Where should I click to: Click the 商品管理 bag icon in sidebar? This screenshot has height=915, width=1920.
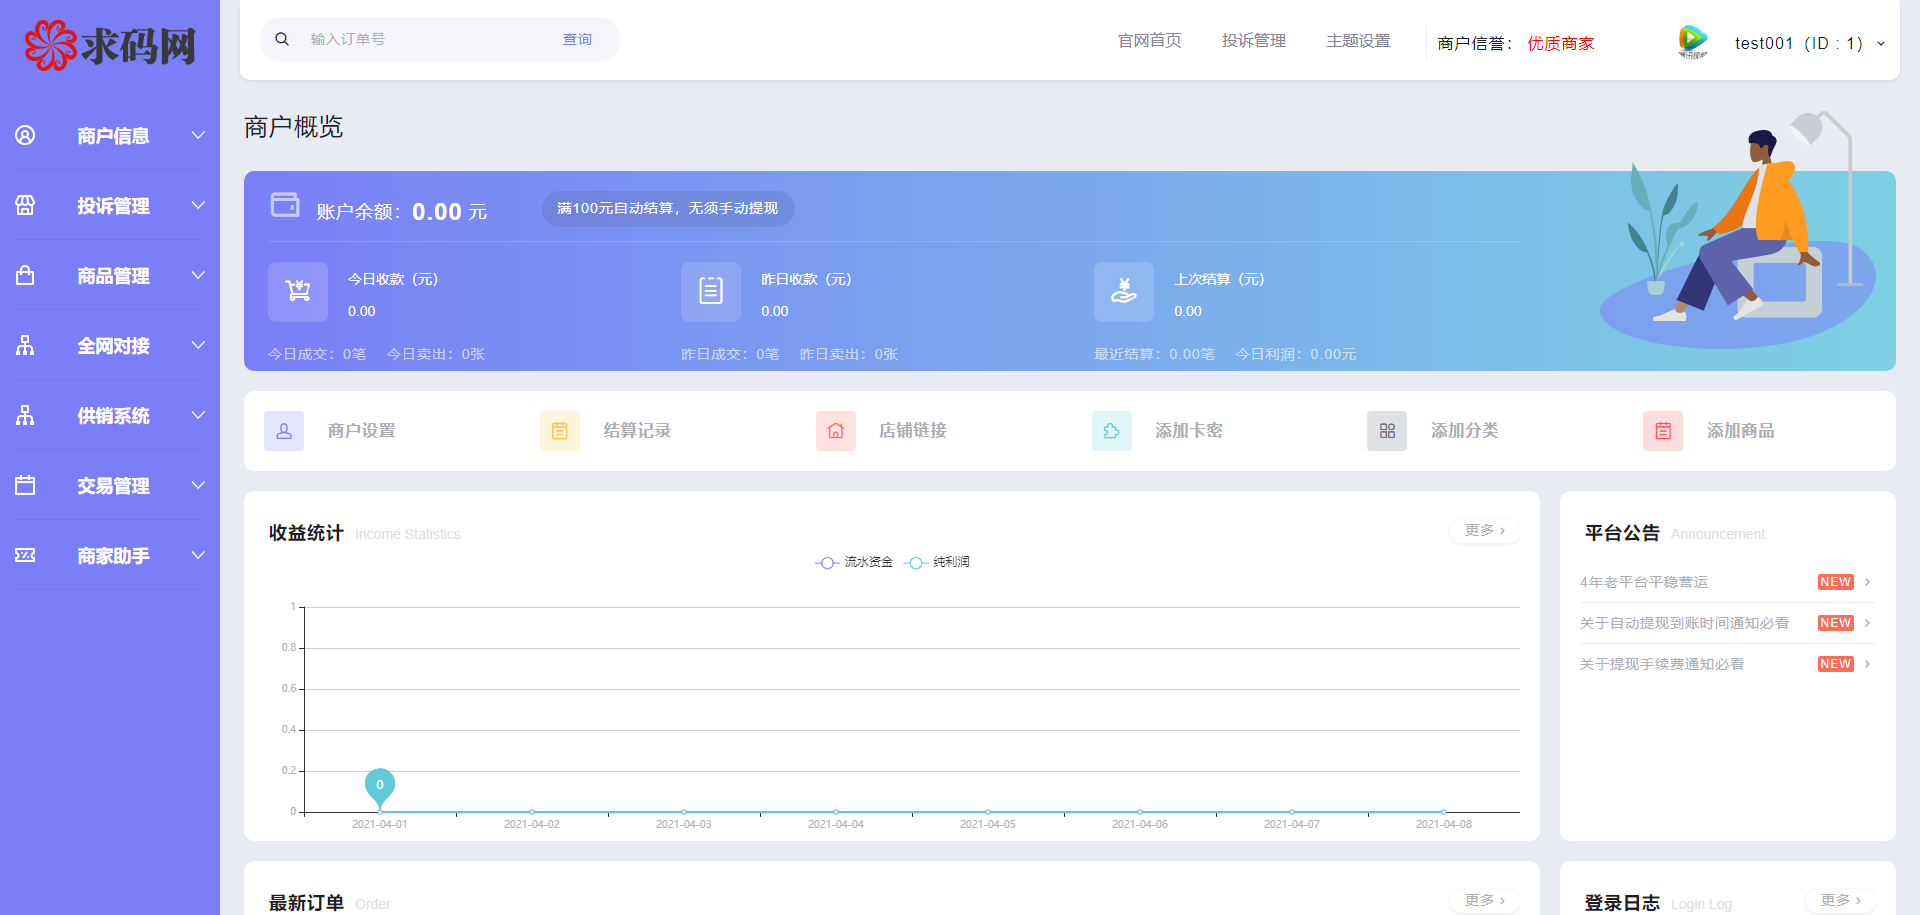pos(25,275)
